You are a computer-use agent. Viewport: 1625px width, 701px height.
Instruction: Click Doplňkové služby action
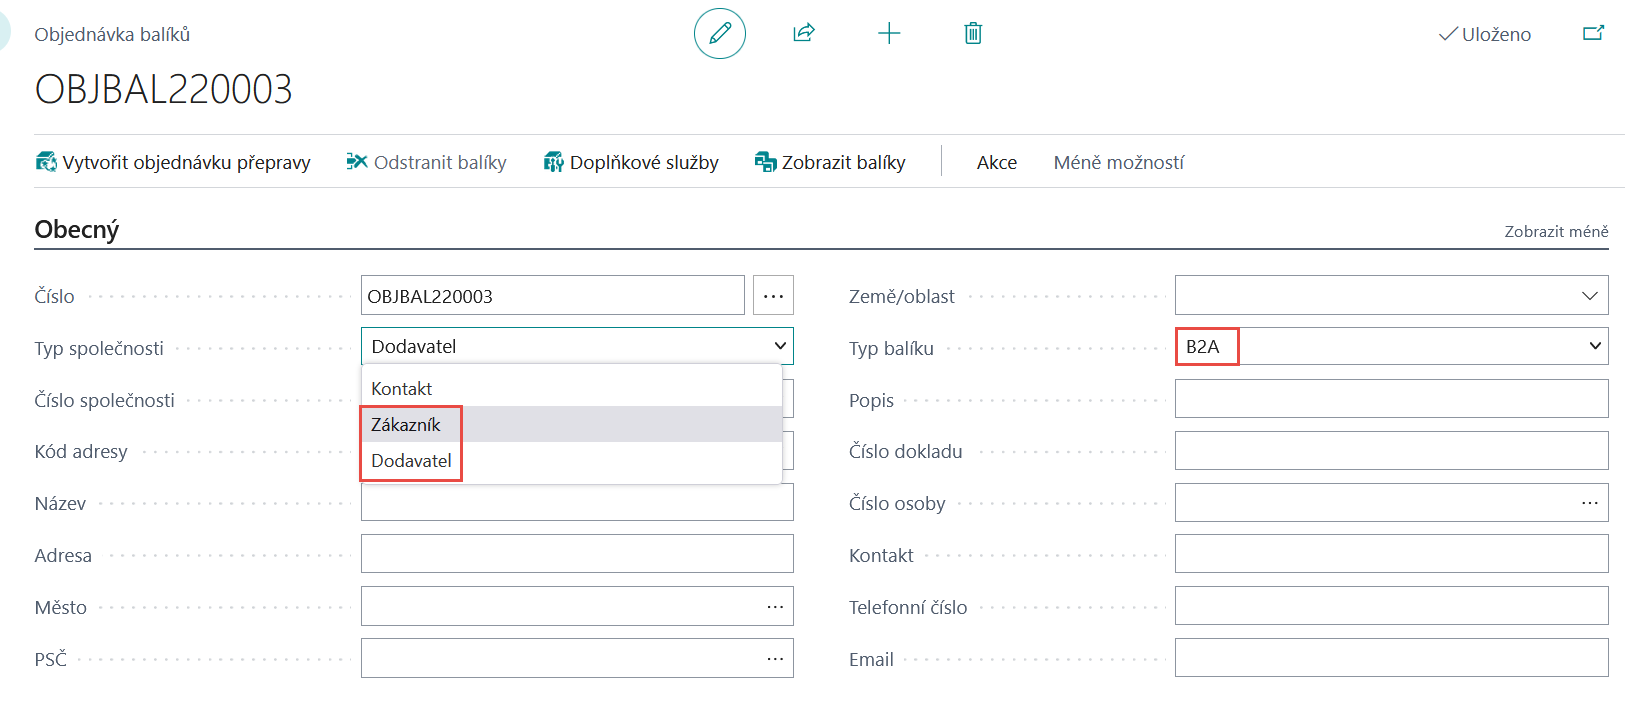631,162
